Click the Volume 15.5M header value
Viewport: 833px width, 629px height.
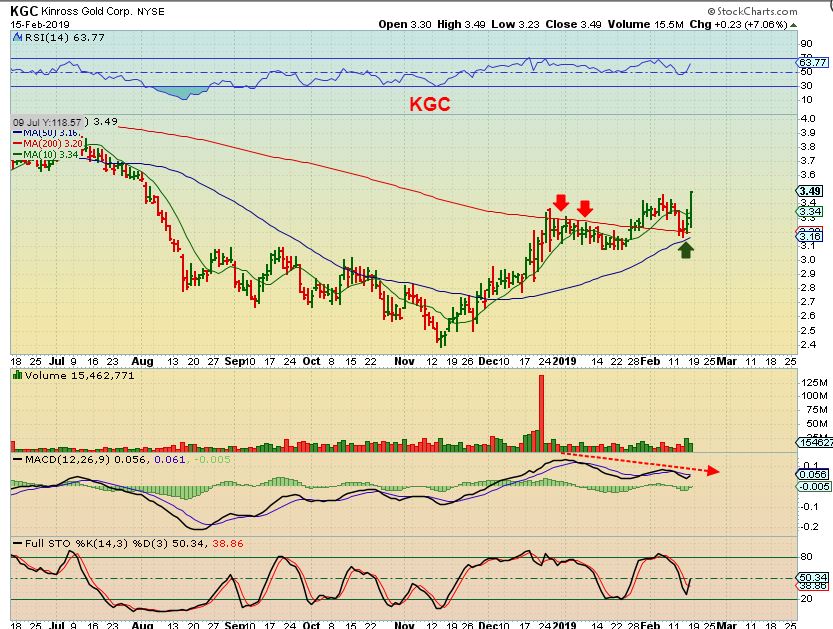645,24
